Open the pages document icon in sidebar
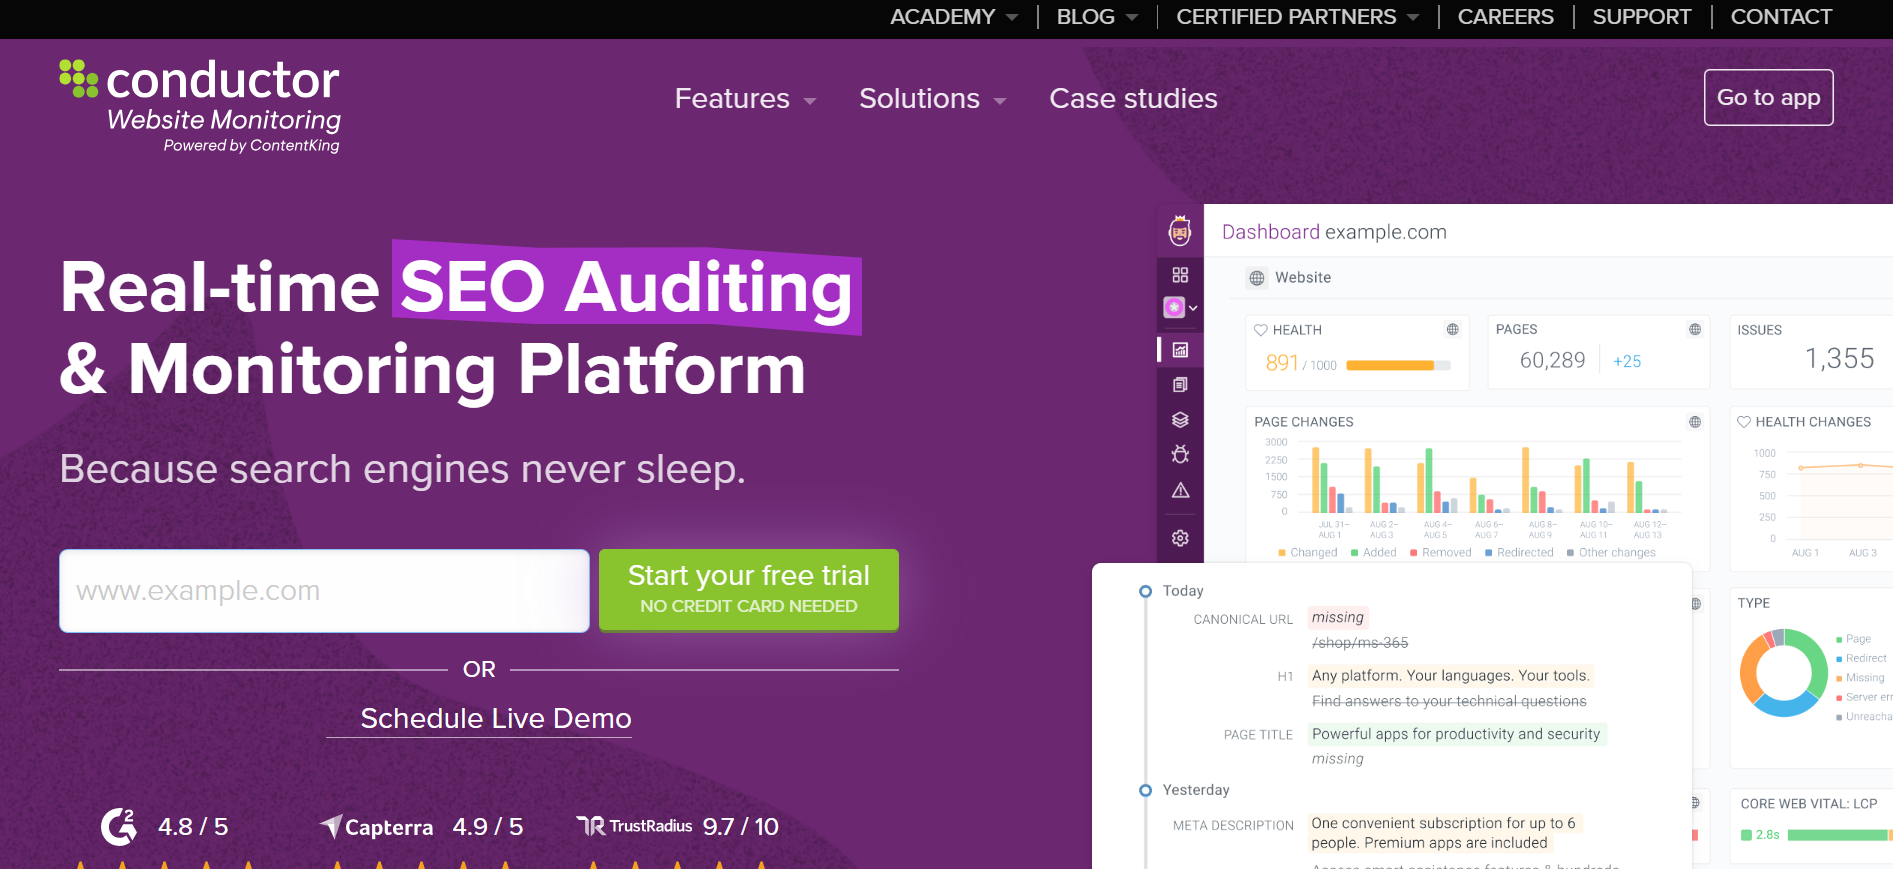Viewport: 1893px width, 869px height. click(x=1180, y=385)
